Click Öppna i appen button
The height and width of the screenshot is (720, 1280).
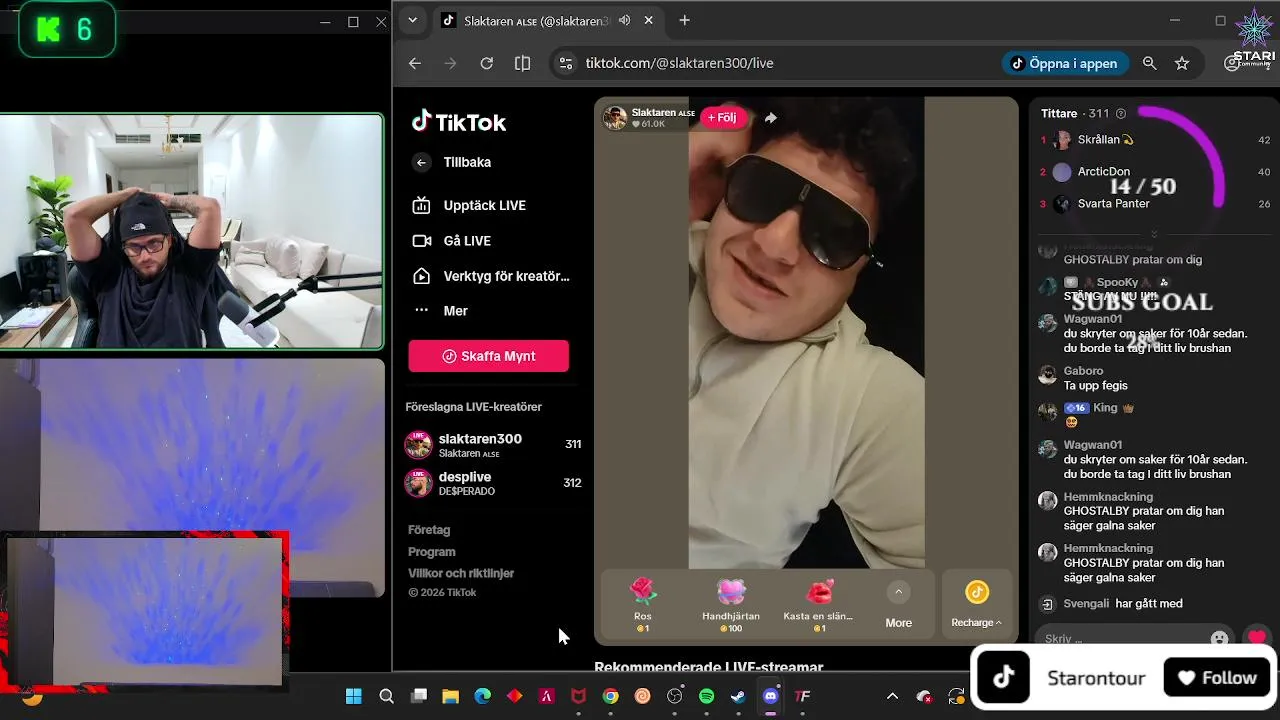pos(1065,63)
